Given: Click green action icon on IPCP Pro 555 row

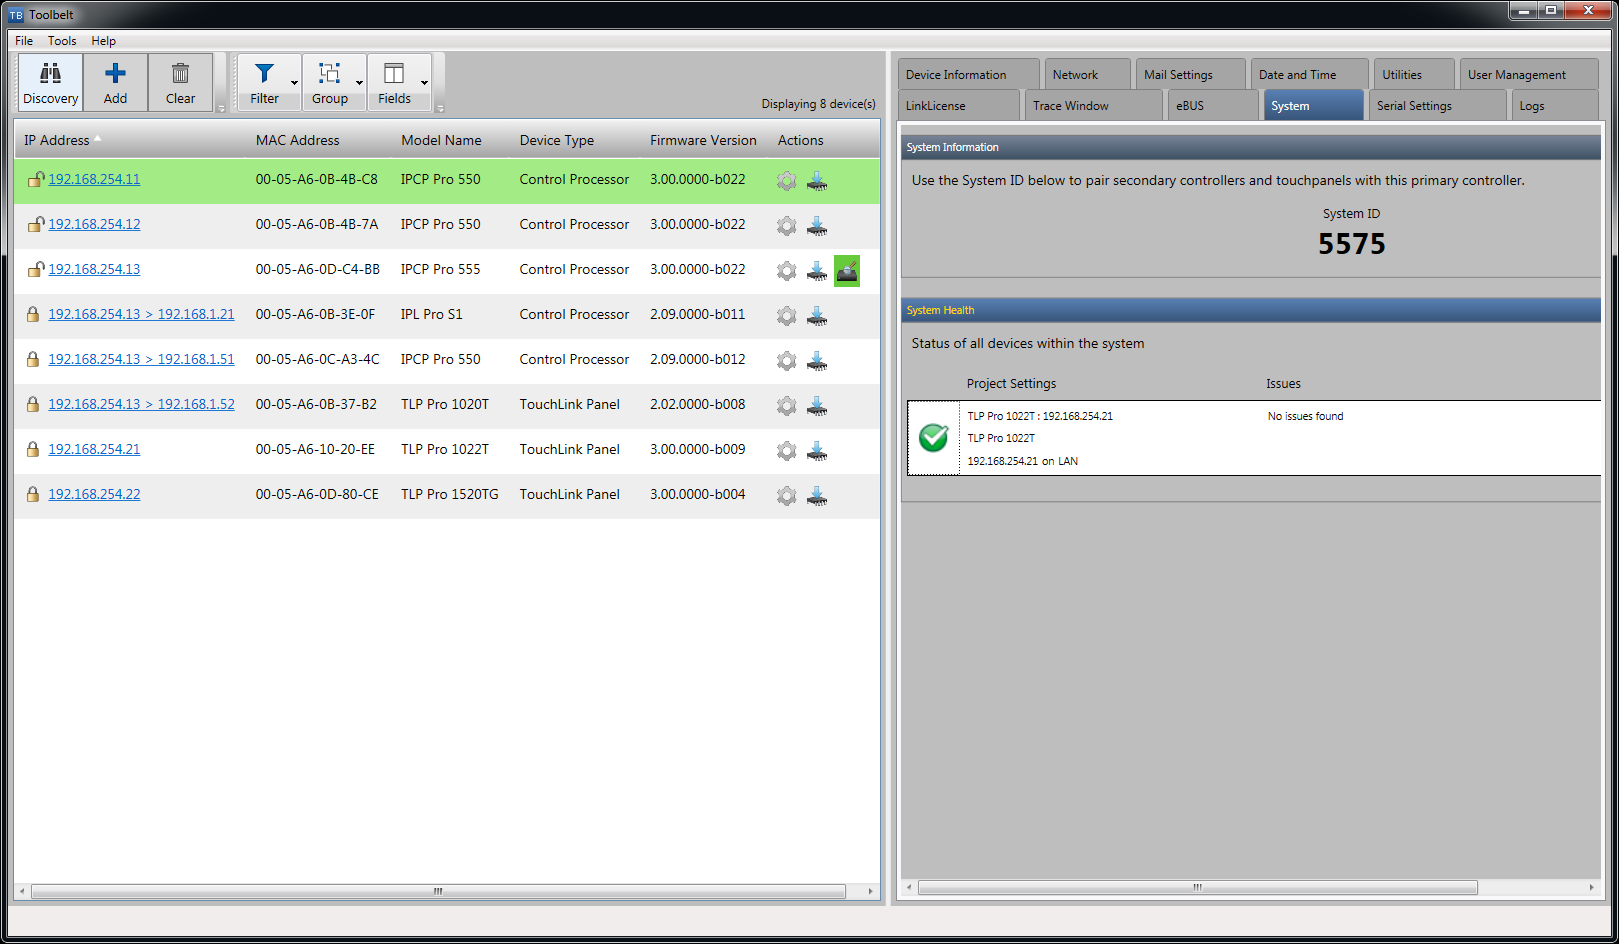Looking at the screenshot, I should coord(847,271).
